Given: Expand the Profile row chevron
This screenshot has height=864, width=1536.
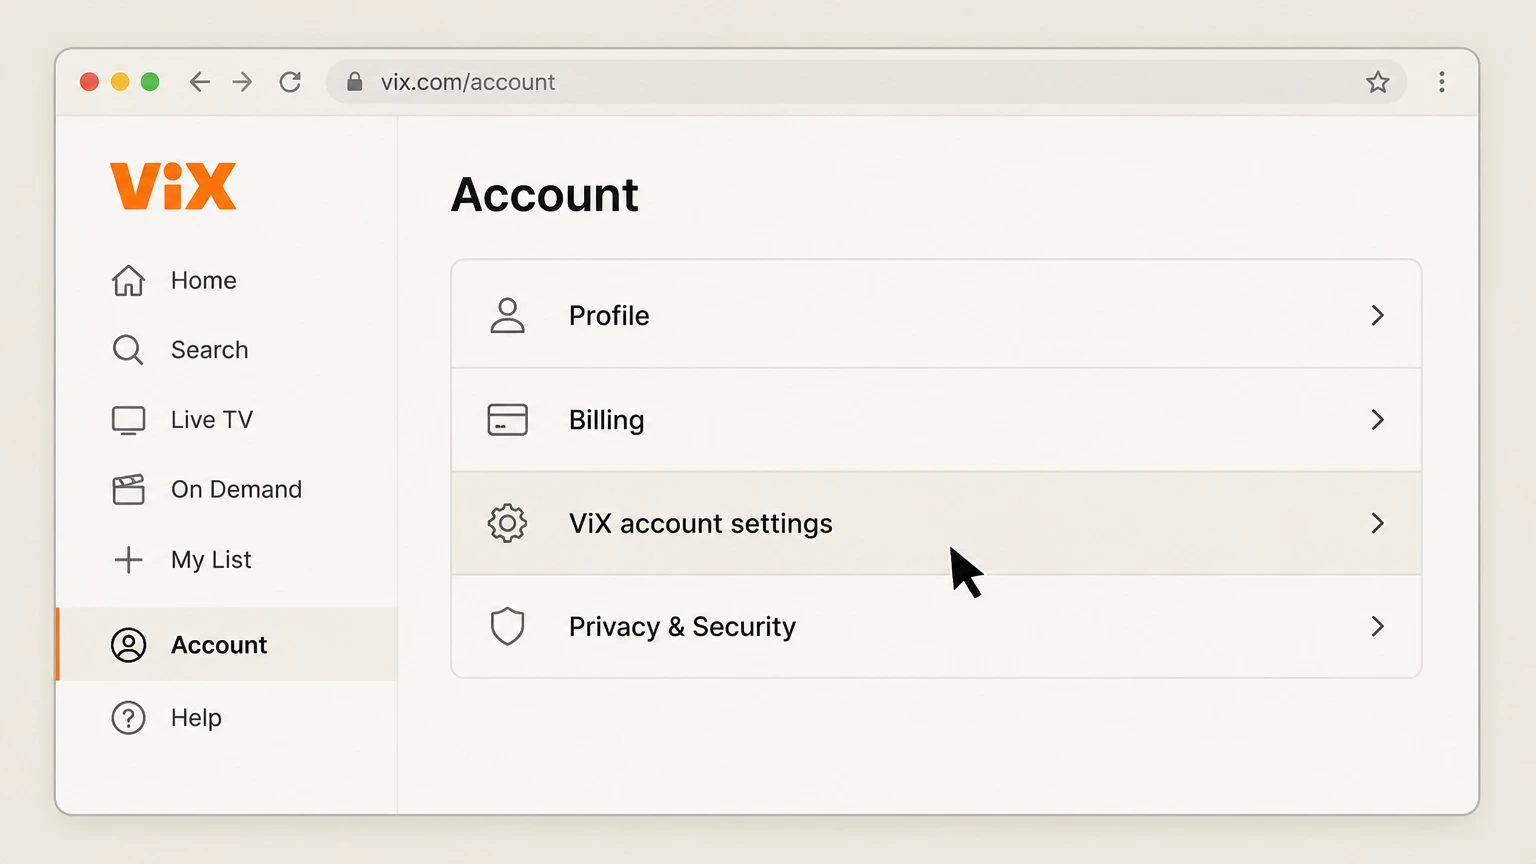Looking at the screenshot, I should click(1378, 315).
